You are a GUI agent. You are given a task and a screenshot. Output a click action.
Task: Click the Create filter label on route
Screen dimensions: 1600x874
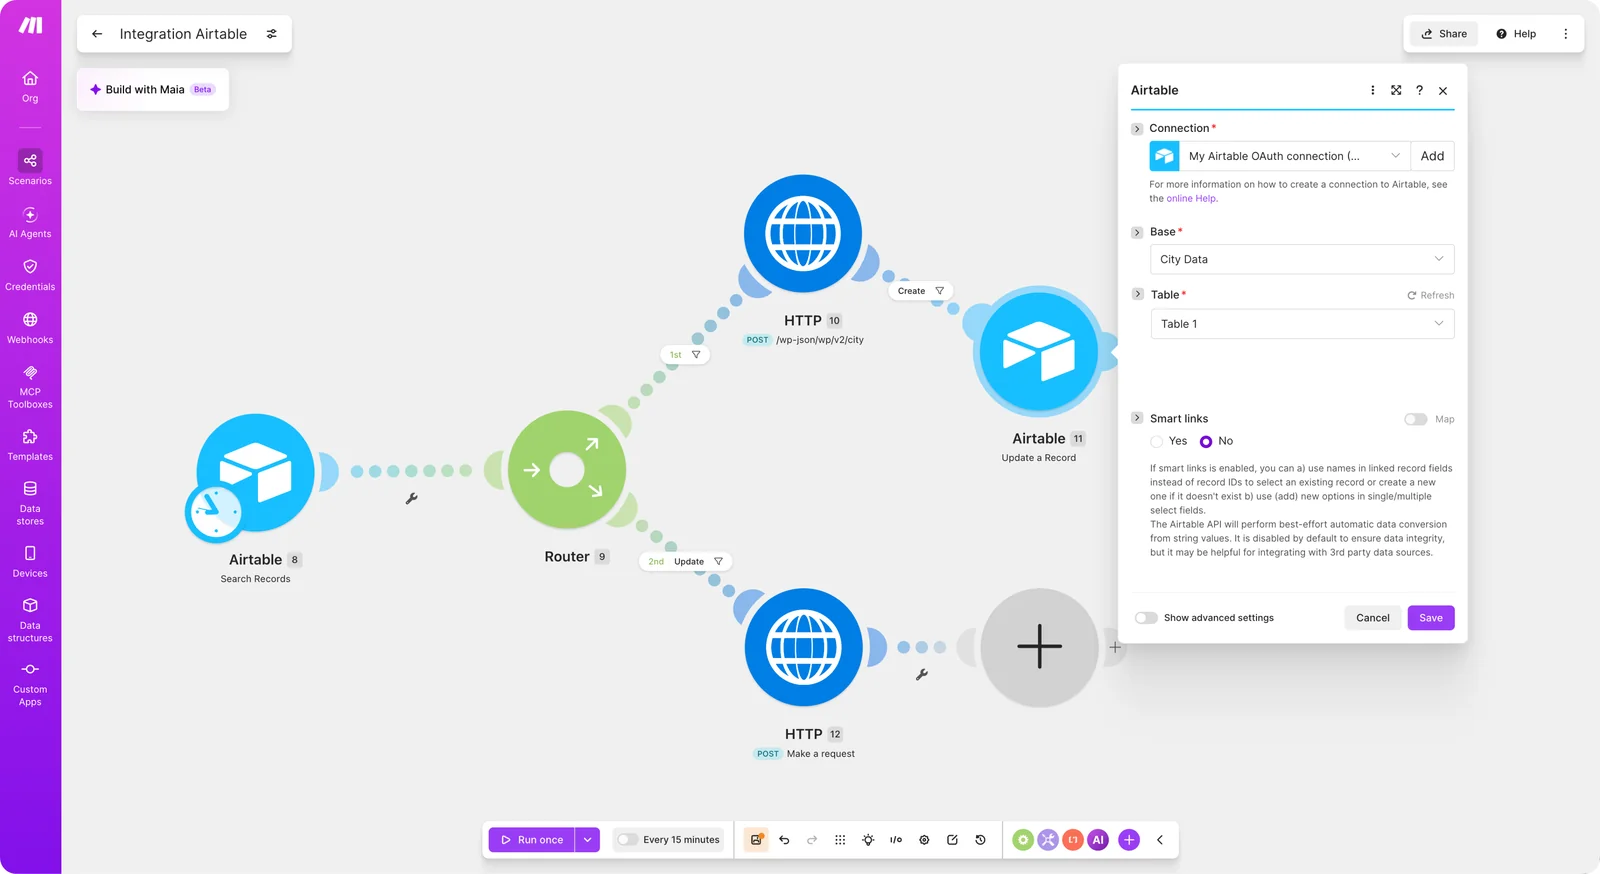921,291
